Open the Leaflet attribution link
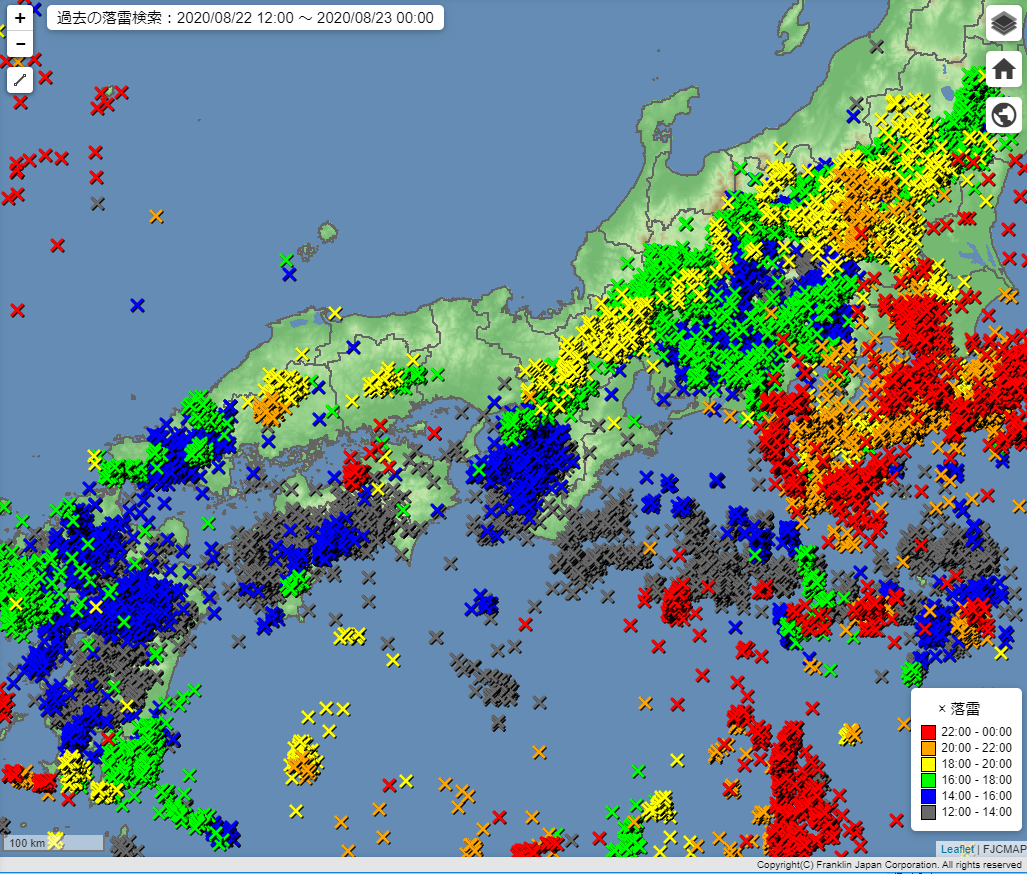 tap(957, 849)
